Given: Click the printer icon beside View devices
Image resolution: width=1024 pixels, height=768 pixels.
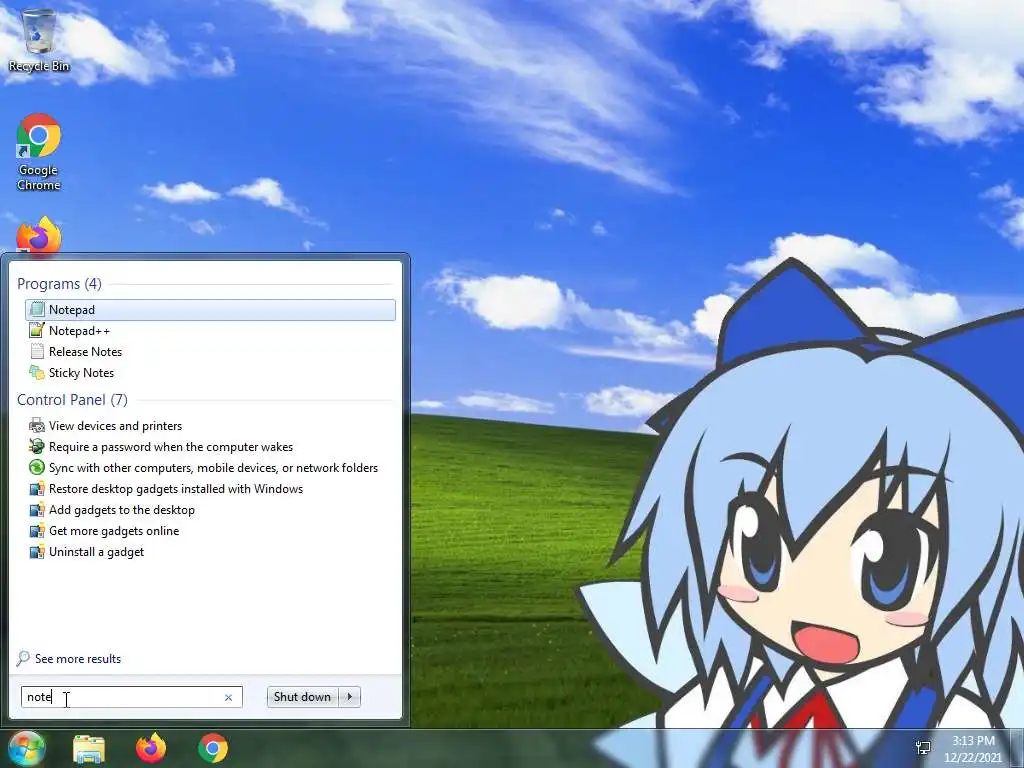Looking at the screenshot, I should 37,426.
